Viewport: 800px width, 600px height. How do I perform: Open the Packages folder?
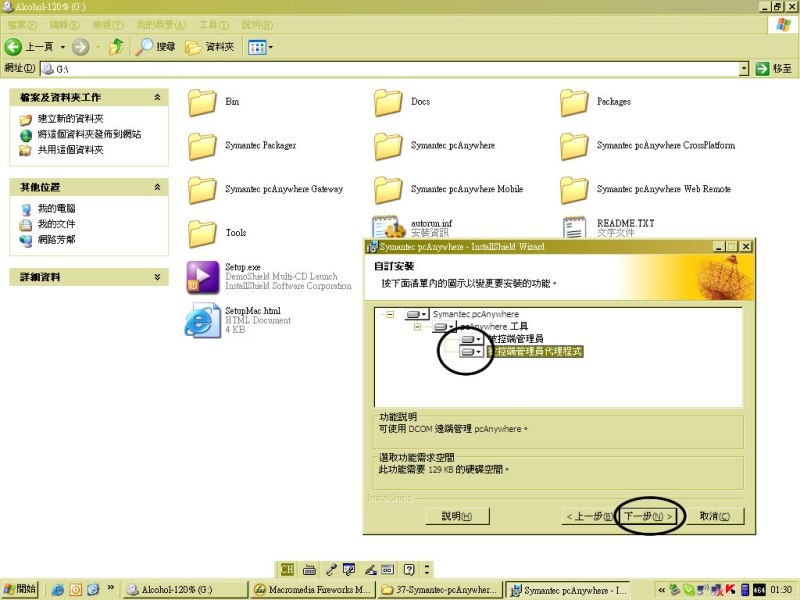[x=574, y=102]
